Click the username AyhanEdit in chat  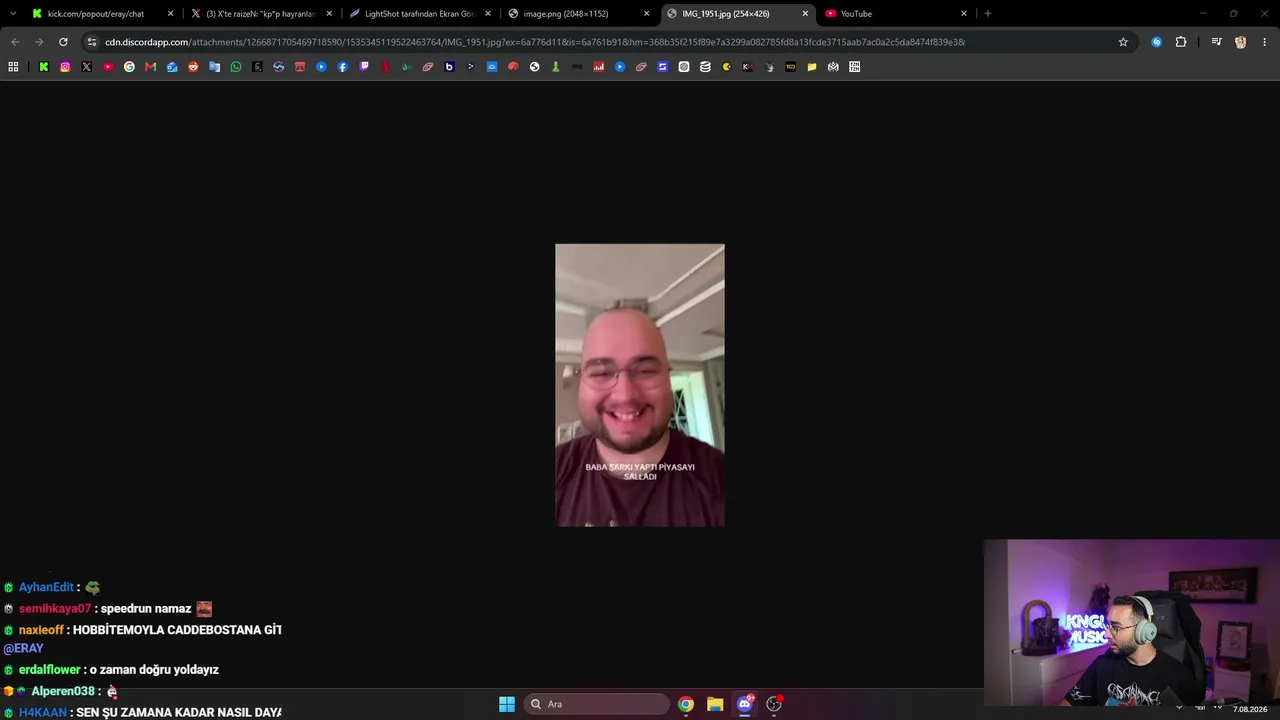46,588
